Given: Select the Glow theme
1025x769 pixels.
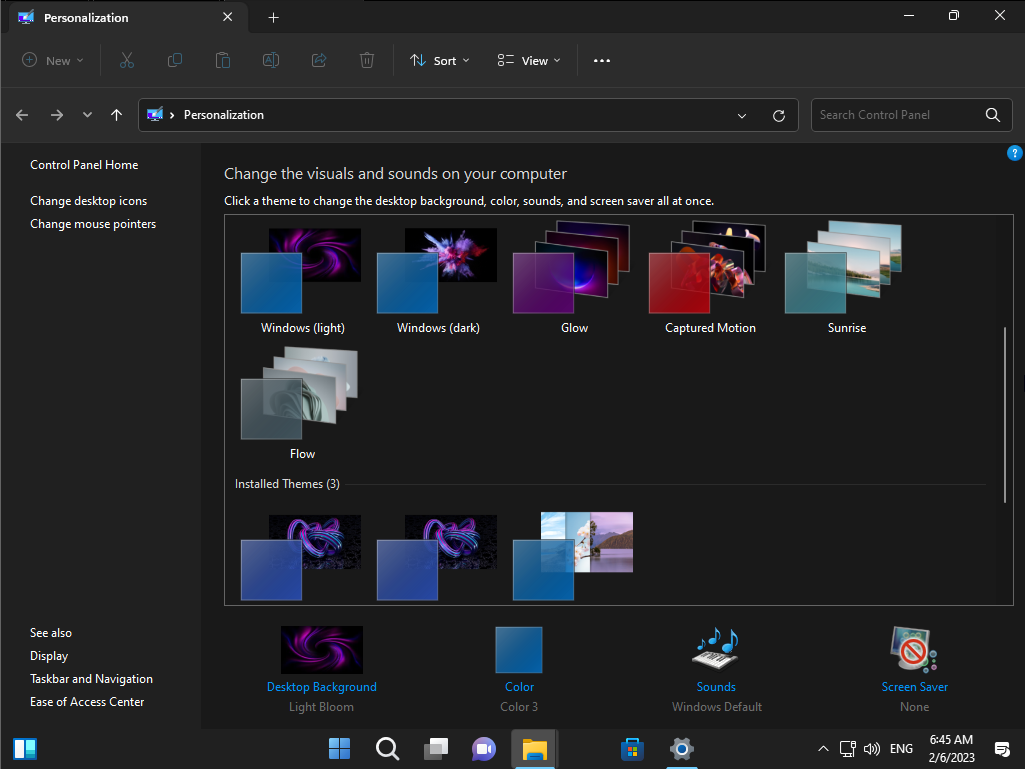Looking at the screenshot, I should [574, 279].
